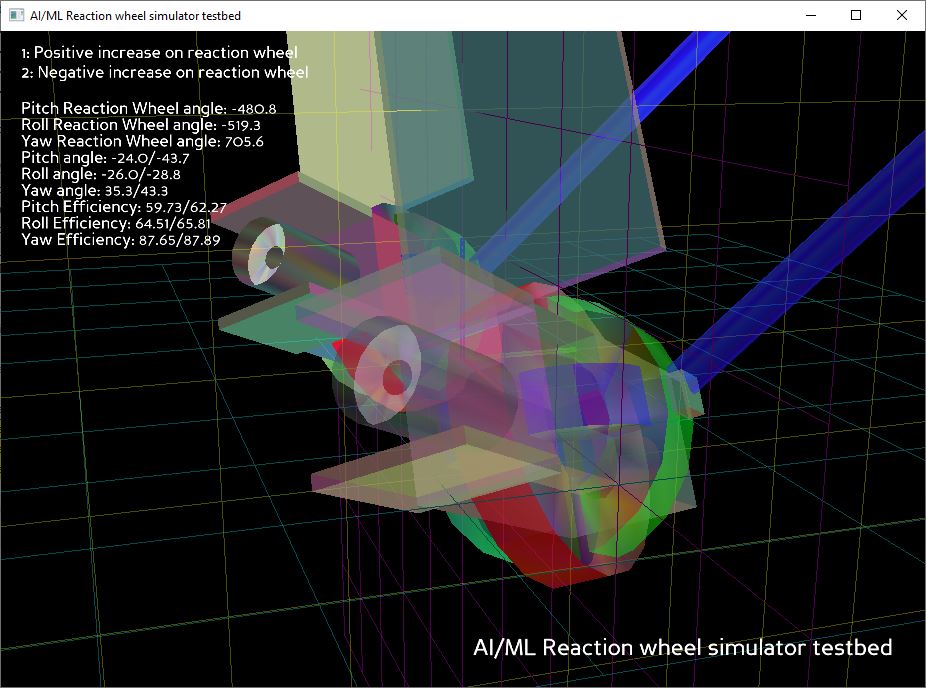Click the large white ring at model center
The image size is (926, 688).
click(x=386, y=365)
